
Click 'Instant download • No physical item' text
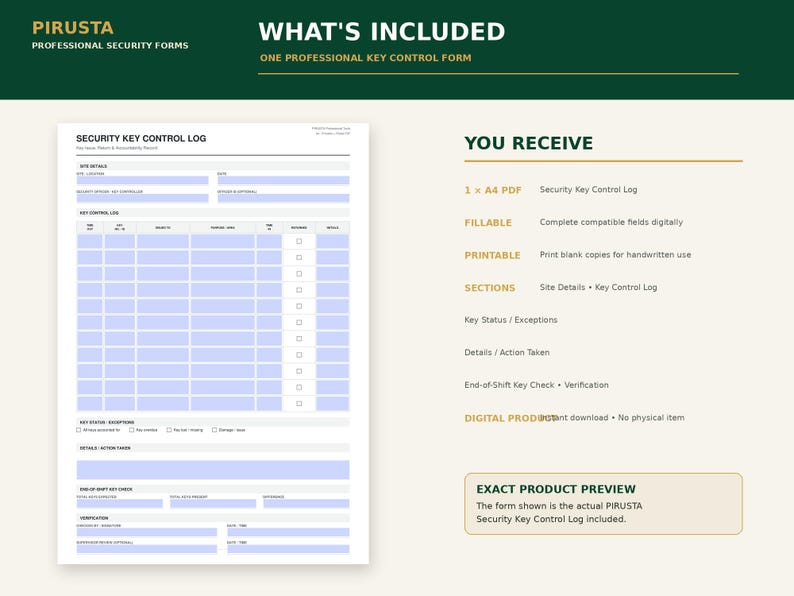[612, 418]
